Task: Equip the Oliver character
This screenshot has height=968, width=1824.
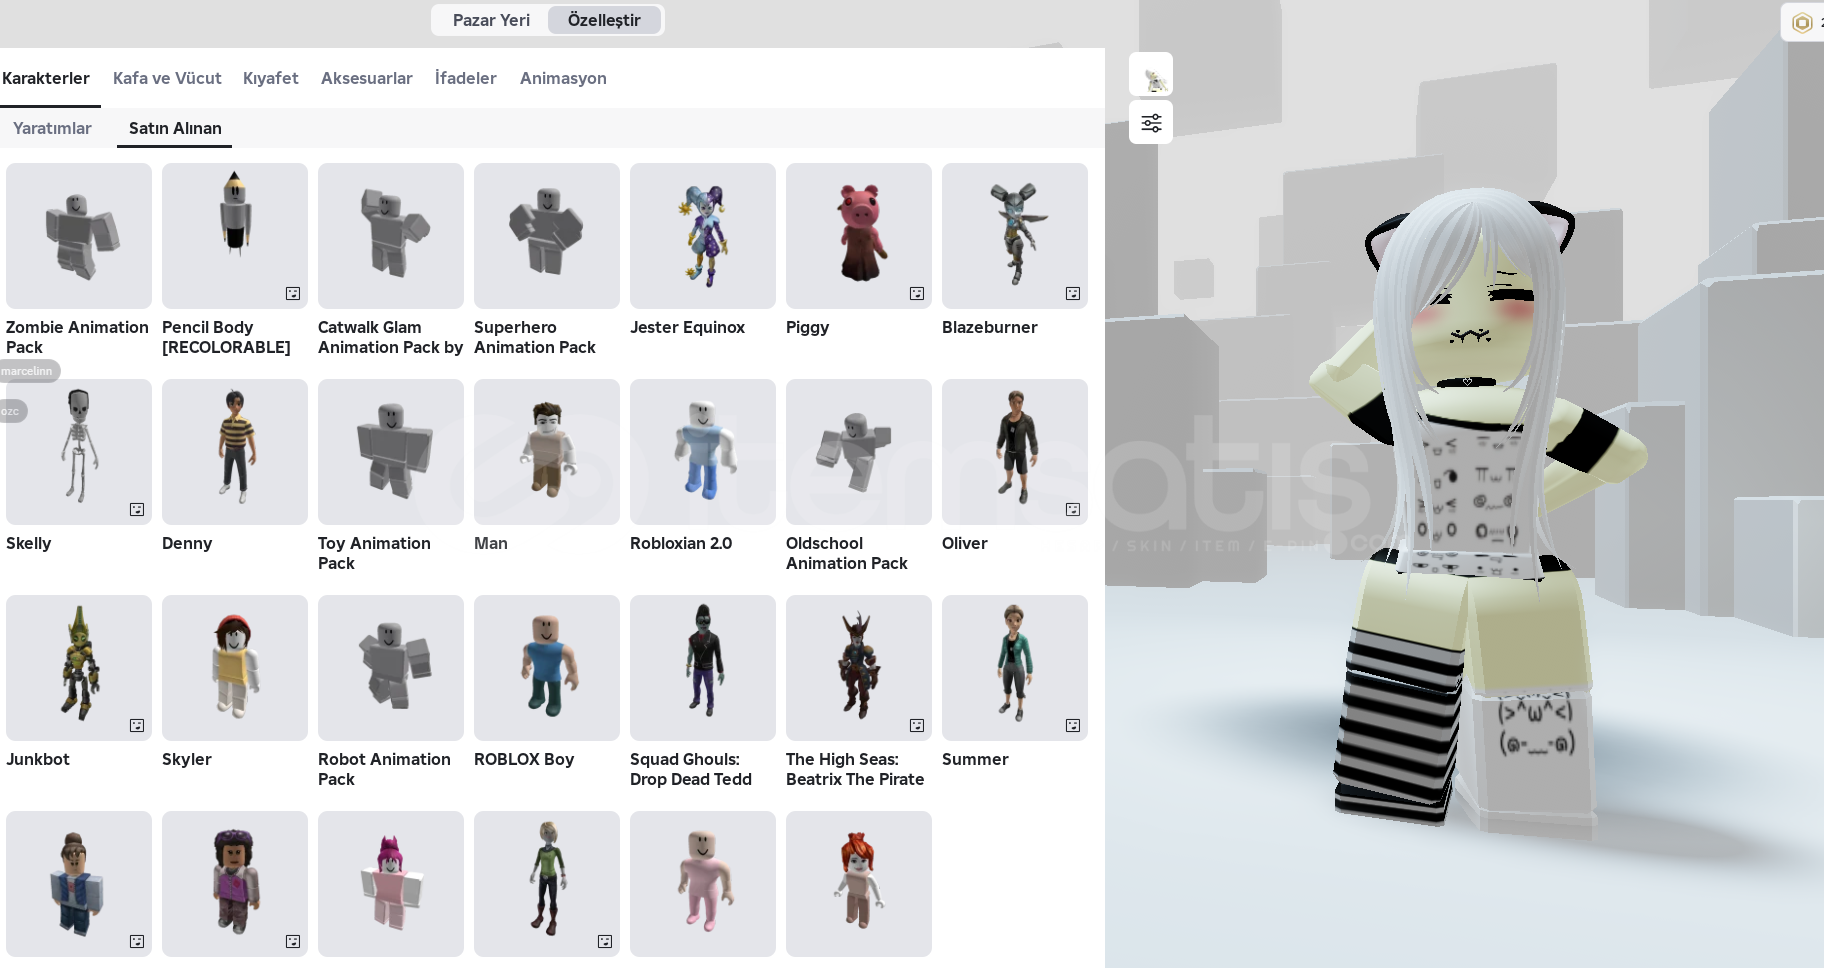Action: point(1015,452)
